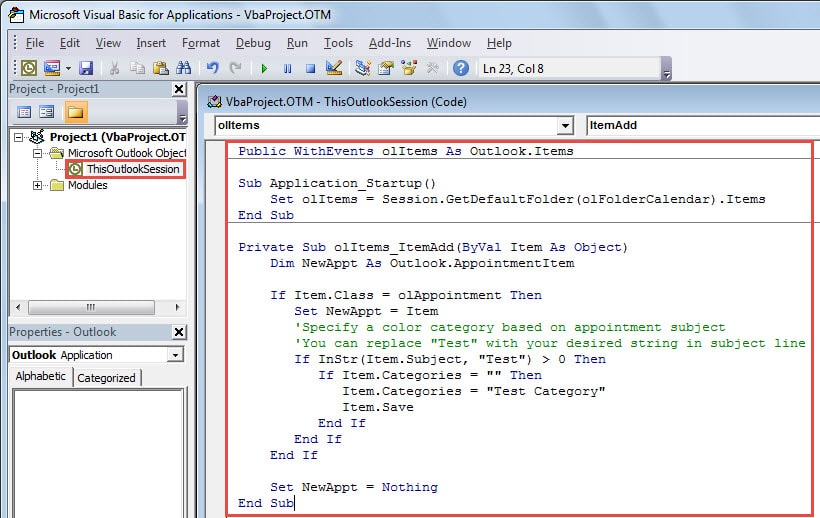Screen dimensions: 820x518
Task: Collapse the Project1 (VbaProject.OTM) tree node
Action: point(18,137)
